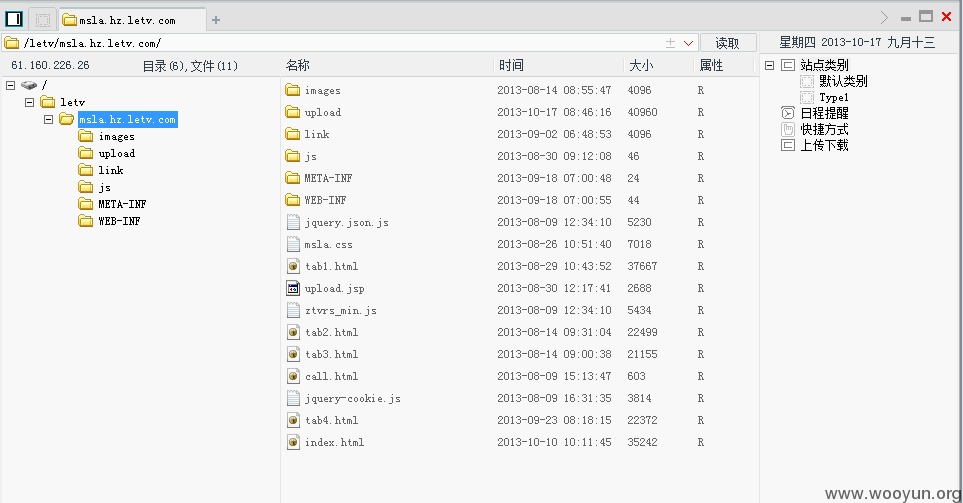Select the upload folder in left tree
The image size is (963, 503).
[x=117, y=154]
